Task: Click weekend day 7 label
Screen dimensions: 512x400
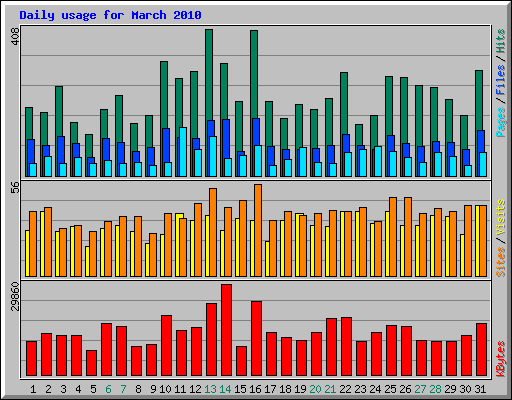Action: (x=123, y=389)
